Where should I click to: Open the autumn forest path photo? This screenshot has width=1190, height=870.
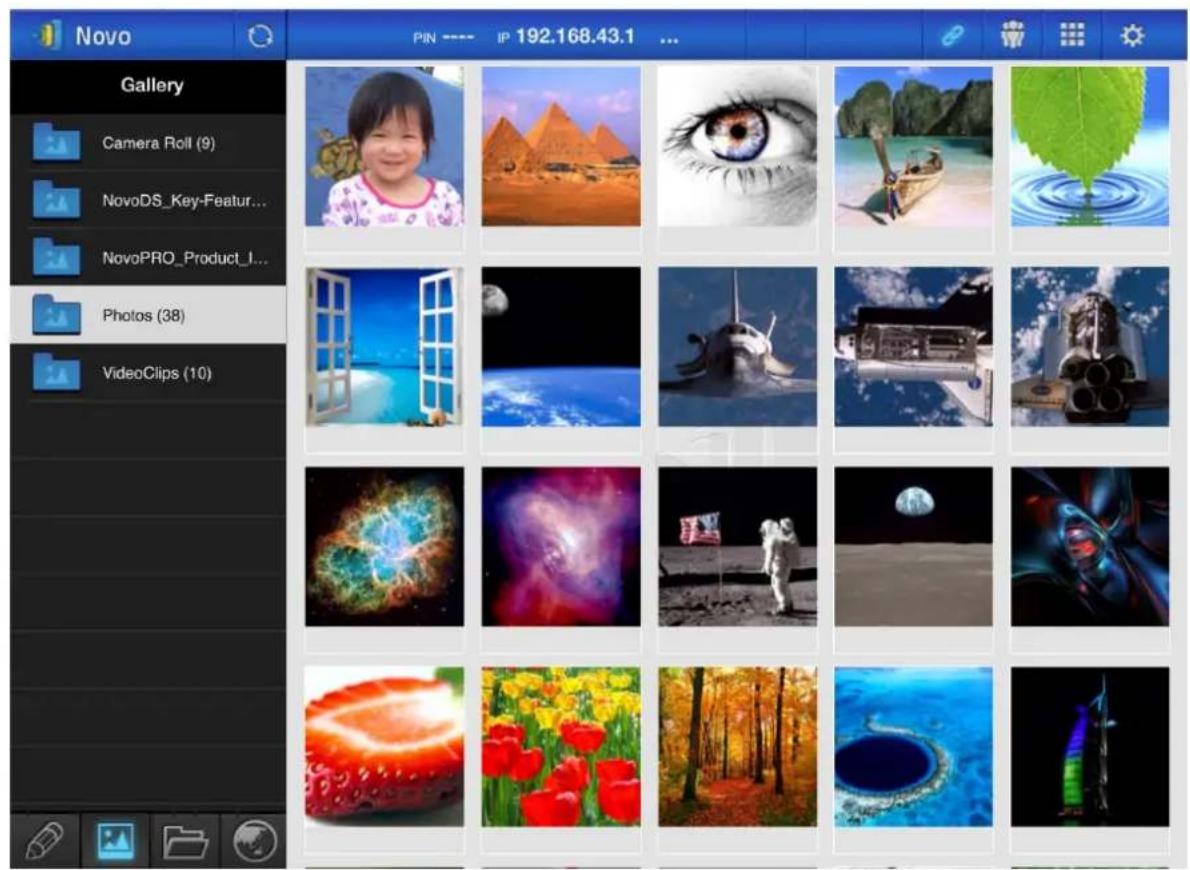click(x=738, y=747)
